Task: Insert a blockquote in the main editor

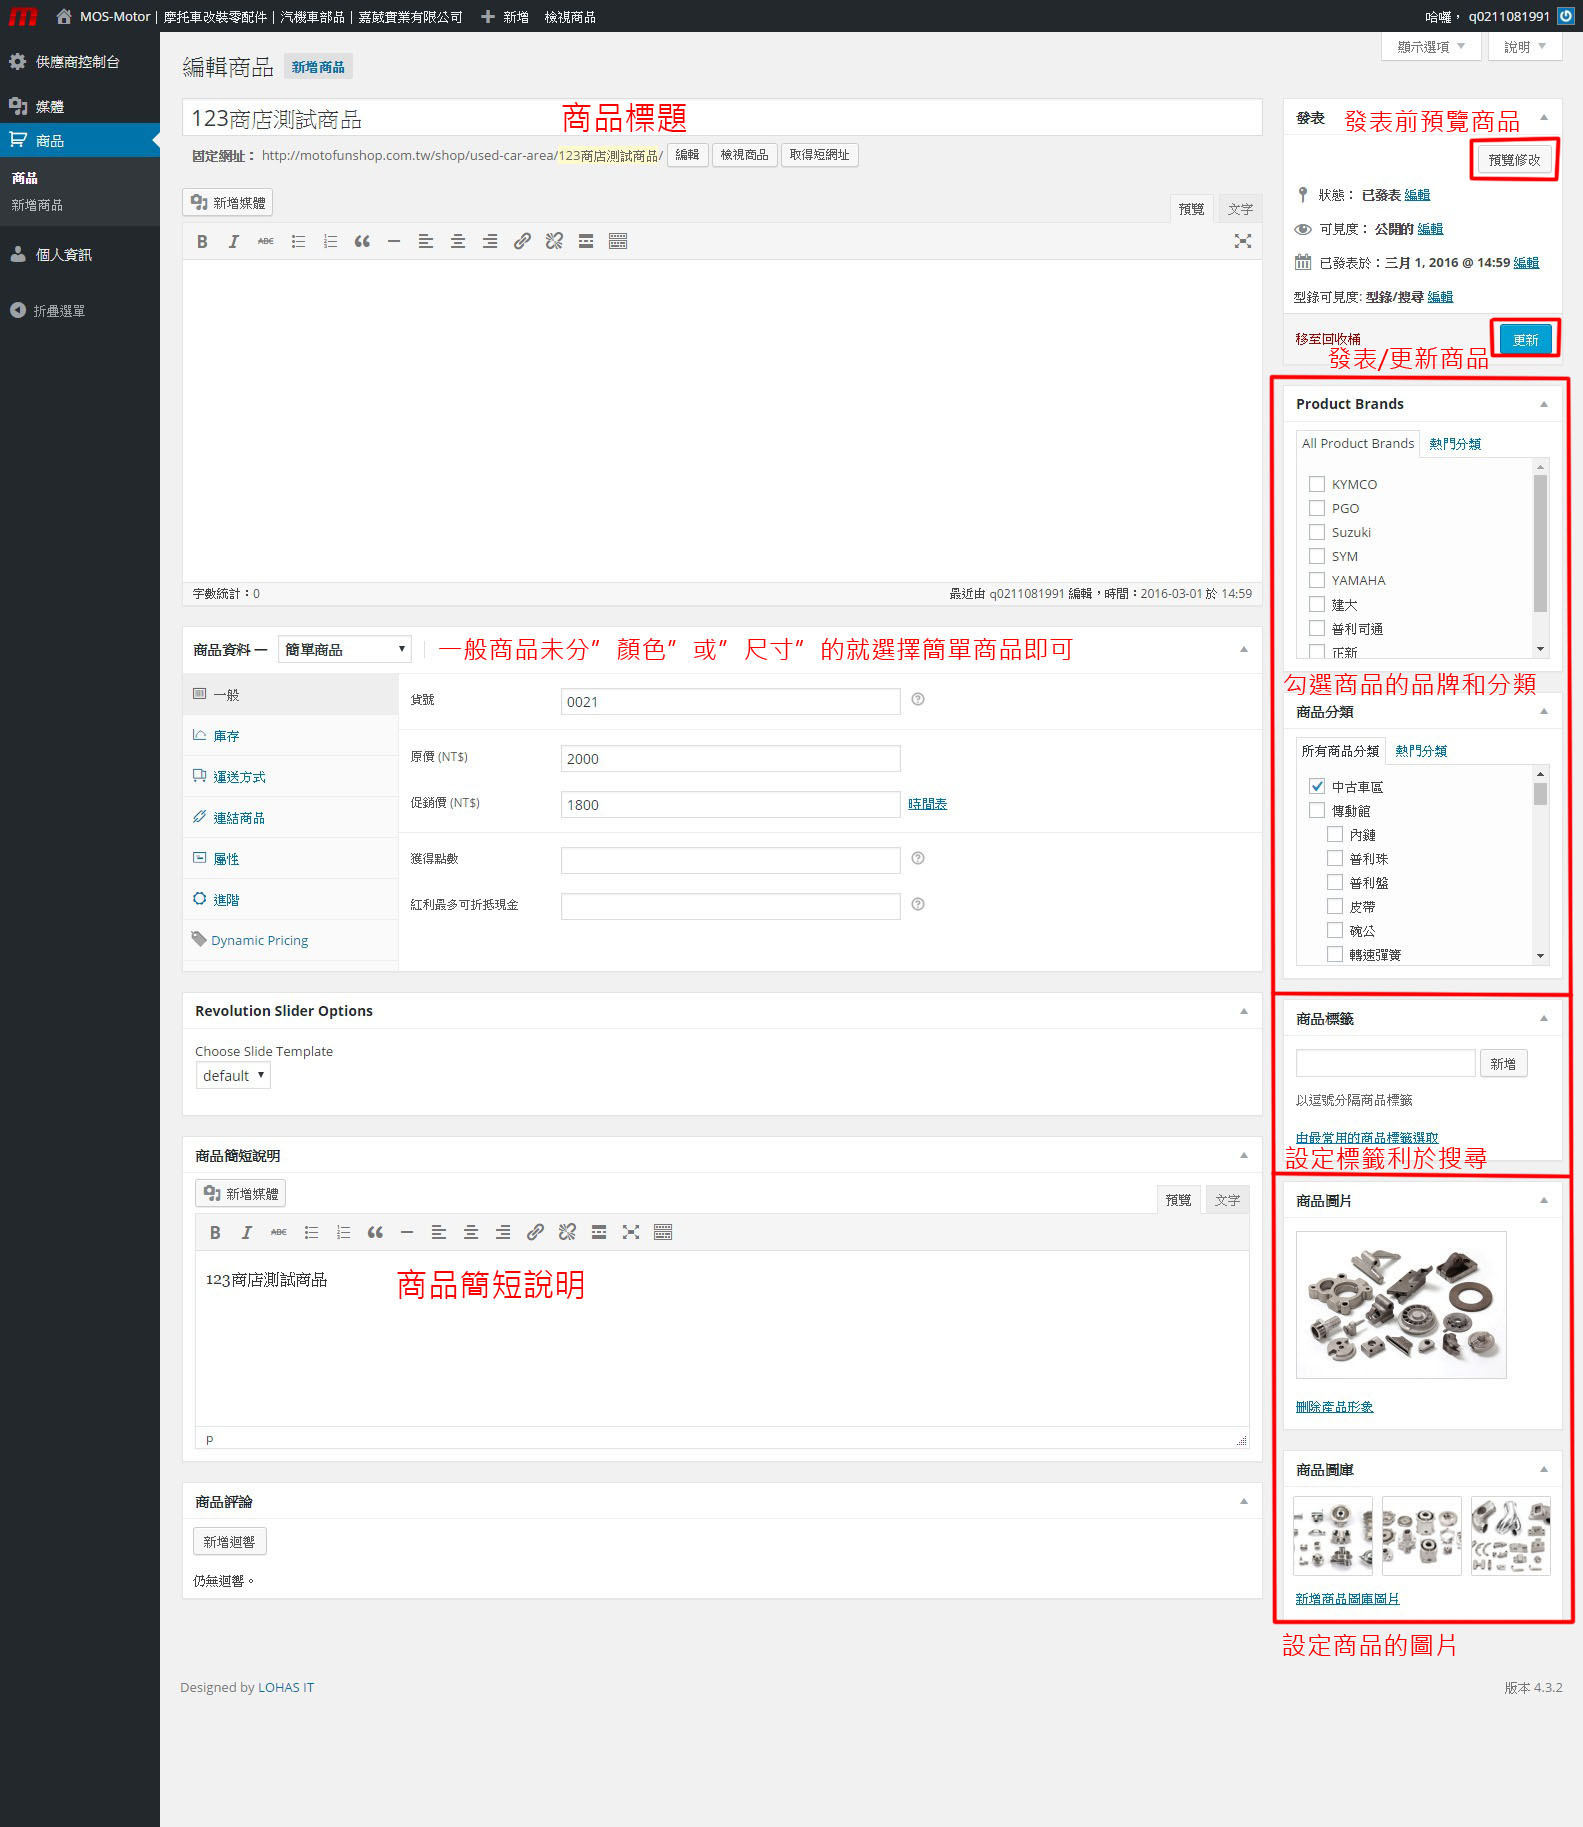Action: click(362, 241)
